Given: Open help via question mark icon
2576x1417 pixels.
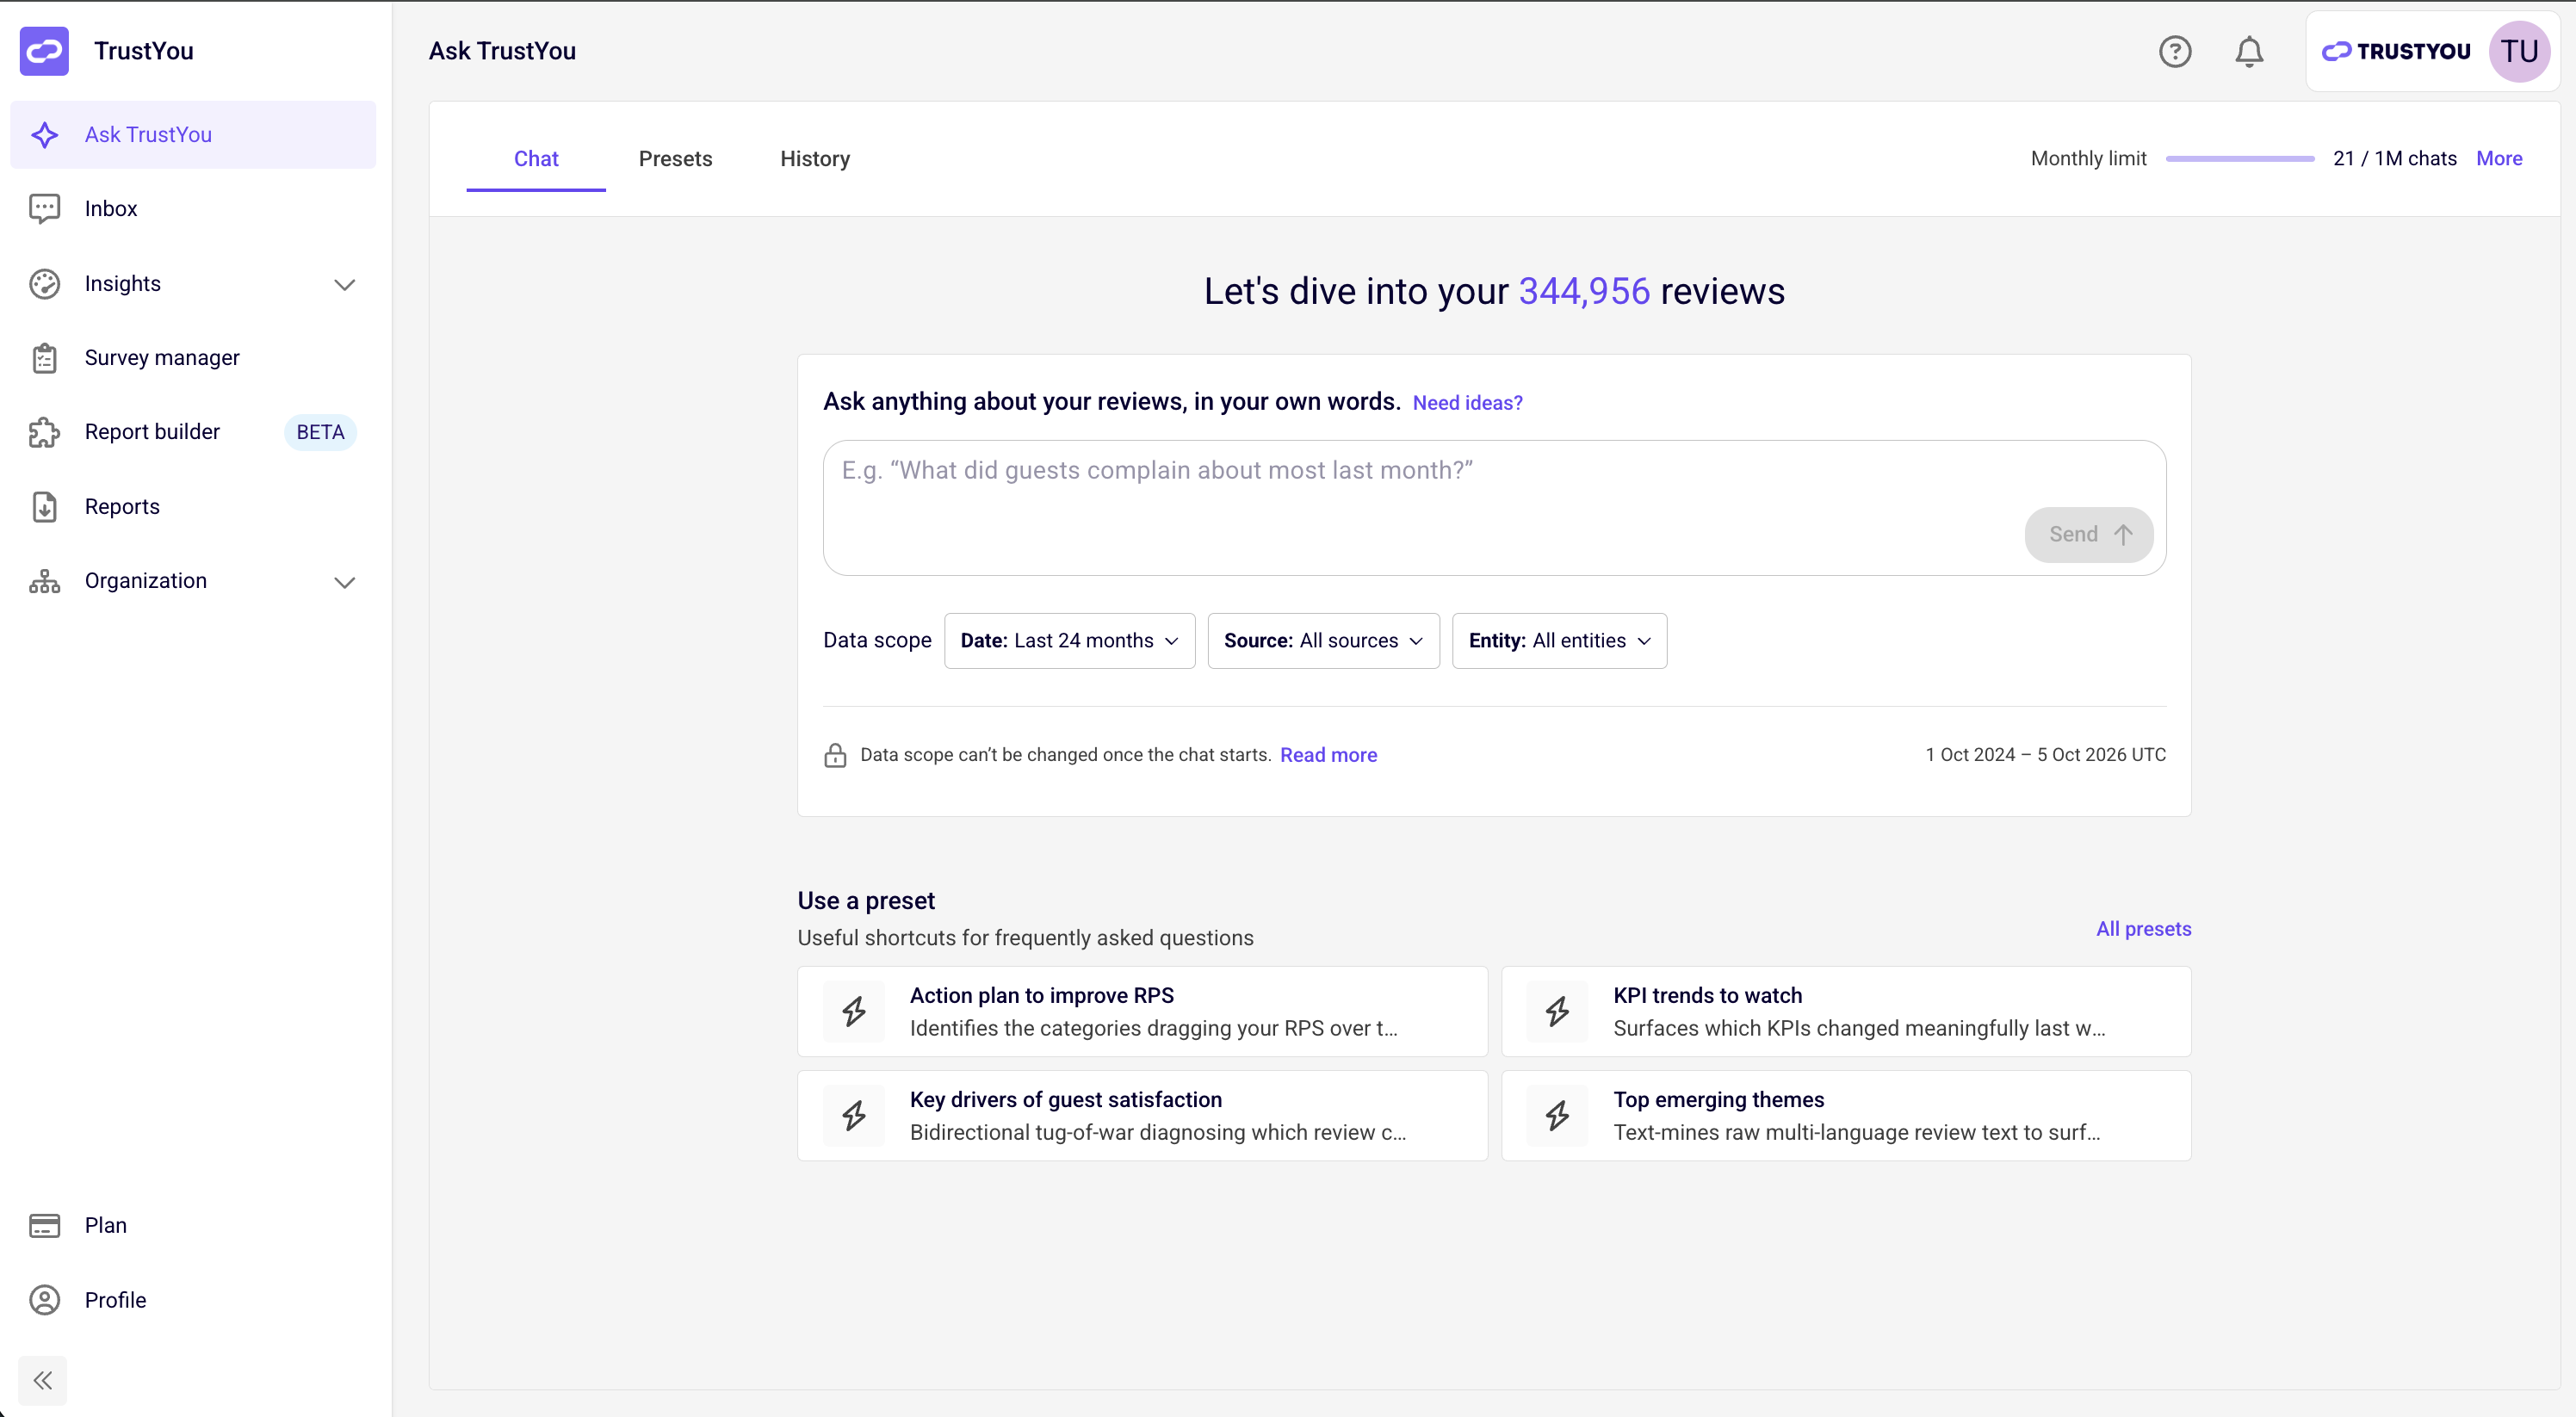Looking at the screenshot, I should point(2175,51).
